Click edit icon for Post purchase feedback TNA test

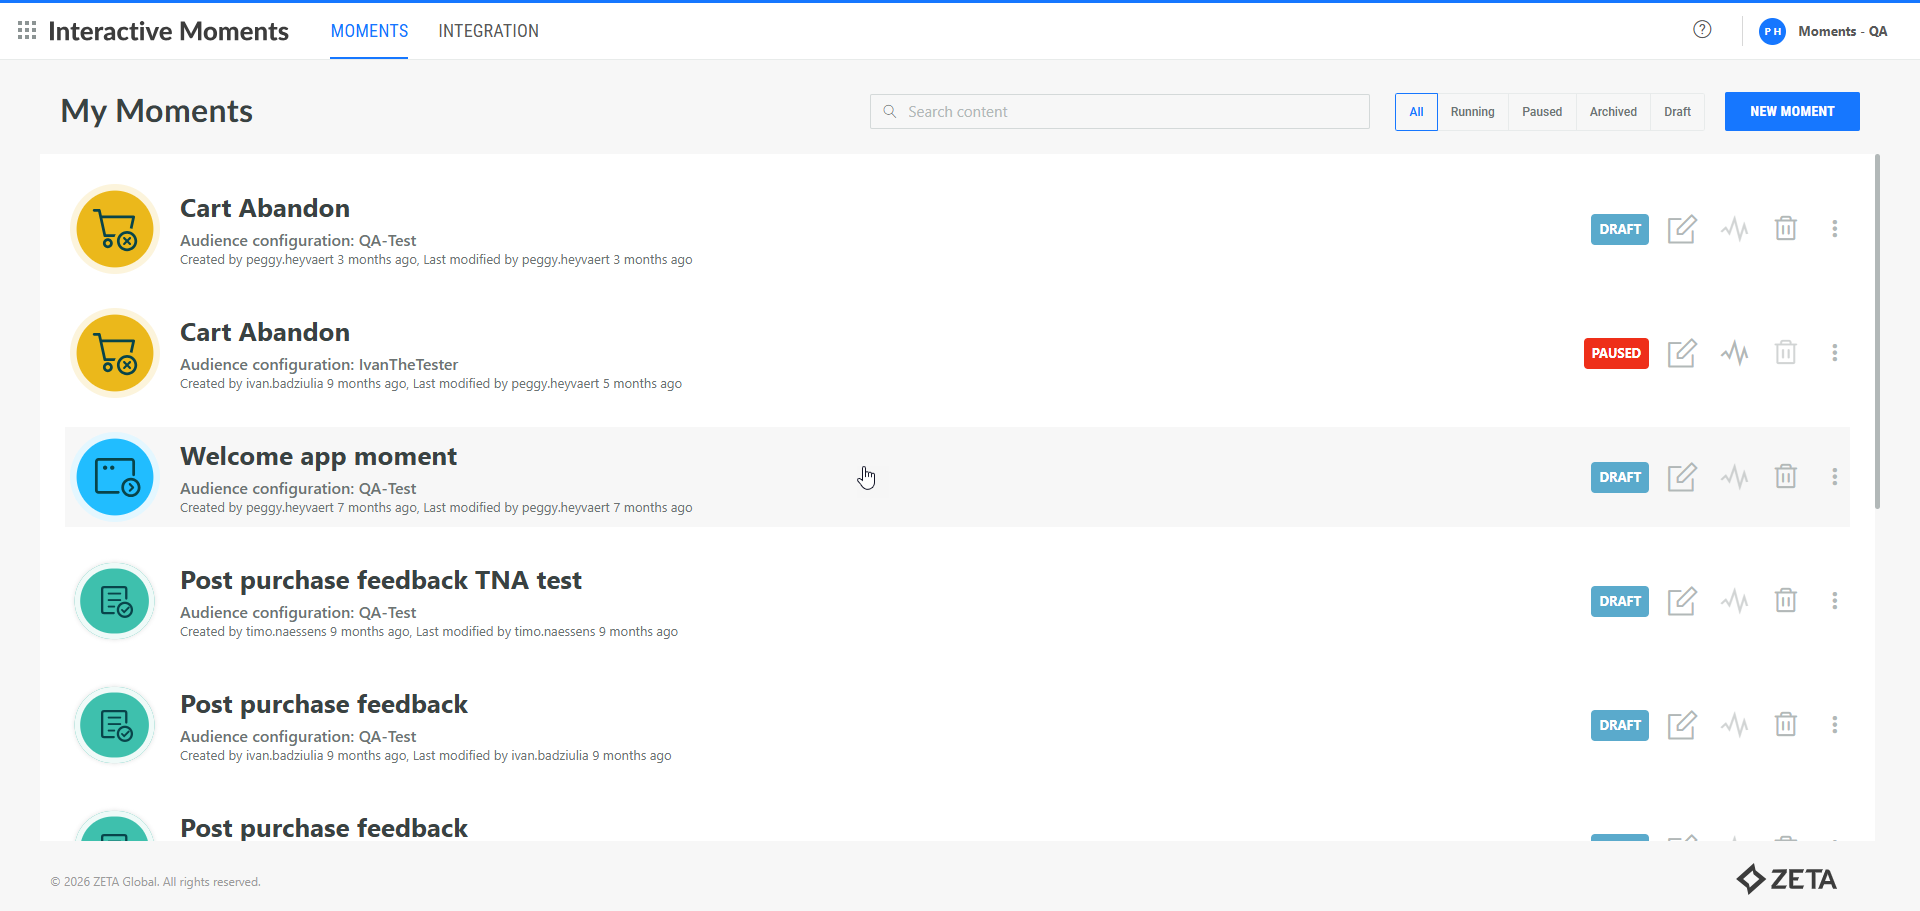(x=1682, y=601)
